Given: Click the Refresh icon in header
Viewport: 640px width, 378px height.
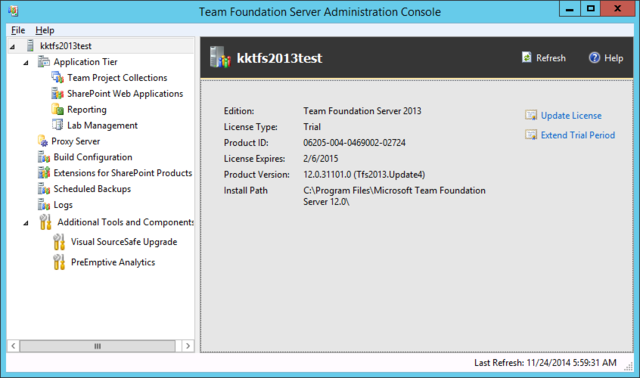Looking at the screenshot, I should click(527, 58).
